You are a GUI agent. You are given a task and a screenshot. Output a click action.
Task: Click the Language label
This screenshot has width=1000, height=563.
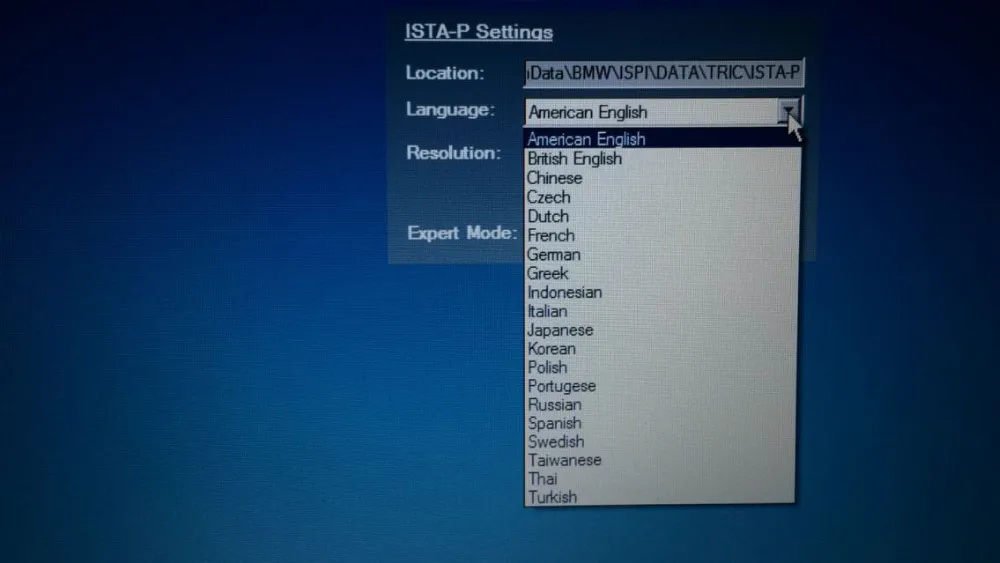[450, 109]
